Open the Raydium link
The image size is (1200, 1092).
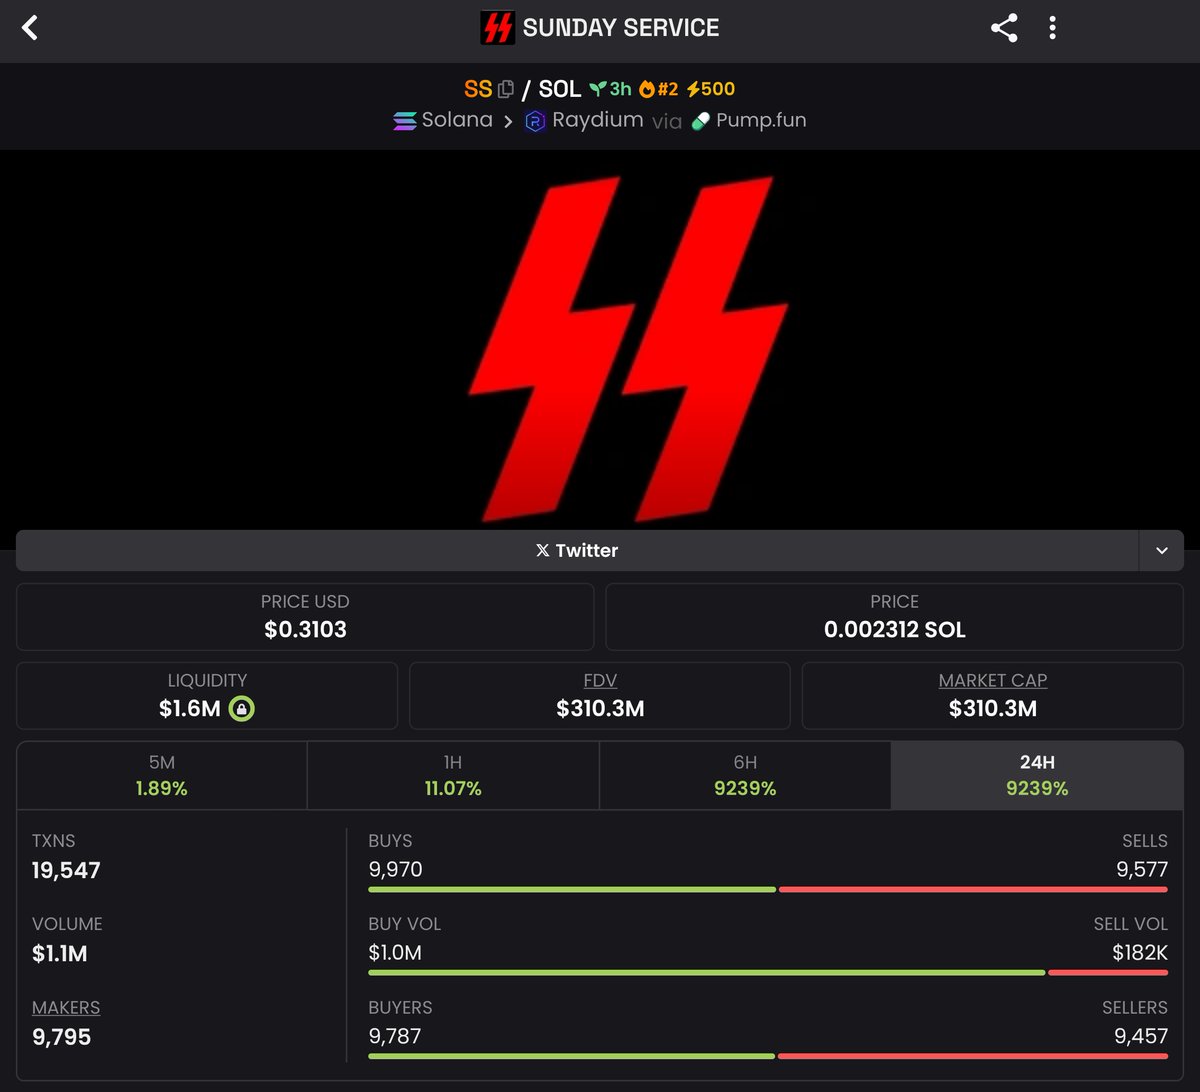(584, 121)
